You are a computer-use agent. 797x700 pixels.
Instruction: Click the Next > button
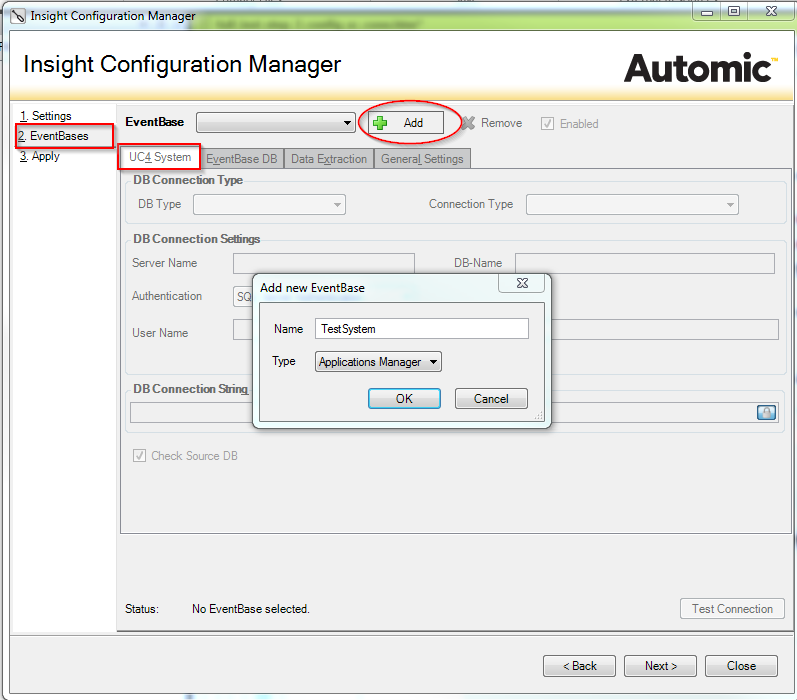pyautogui.click(x=660, y=666)
